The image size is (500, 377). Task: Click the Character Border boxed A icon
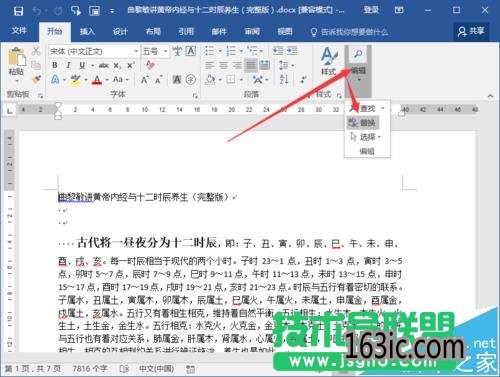coord(190,51)
